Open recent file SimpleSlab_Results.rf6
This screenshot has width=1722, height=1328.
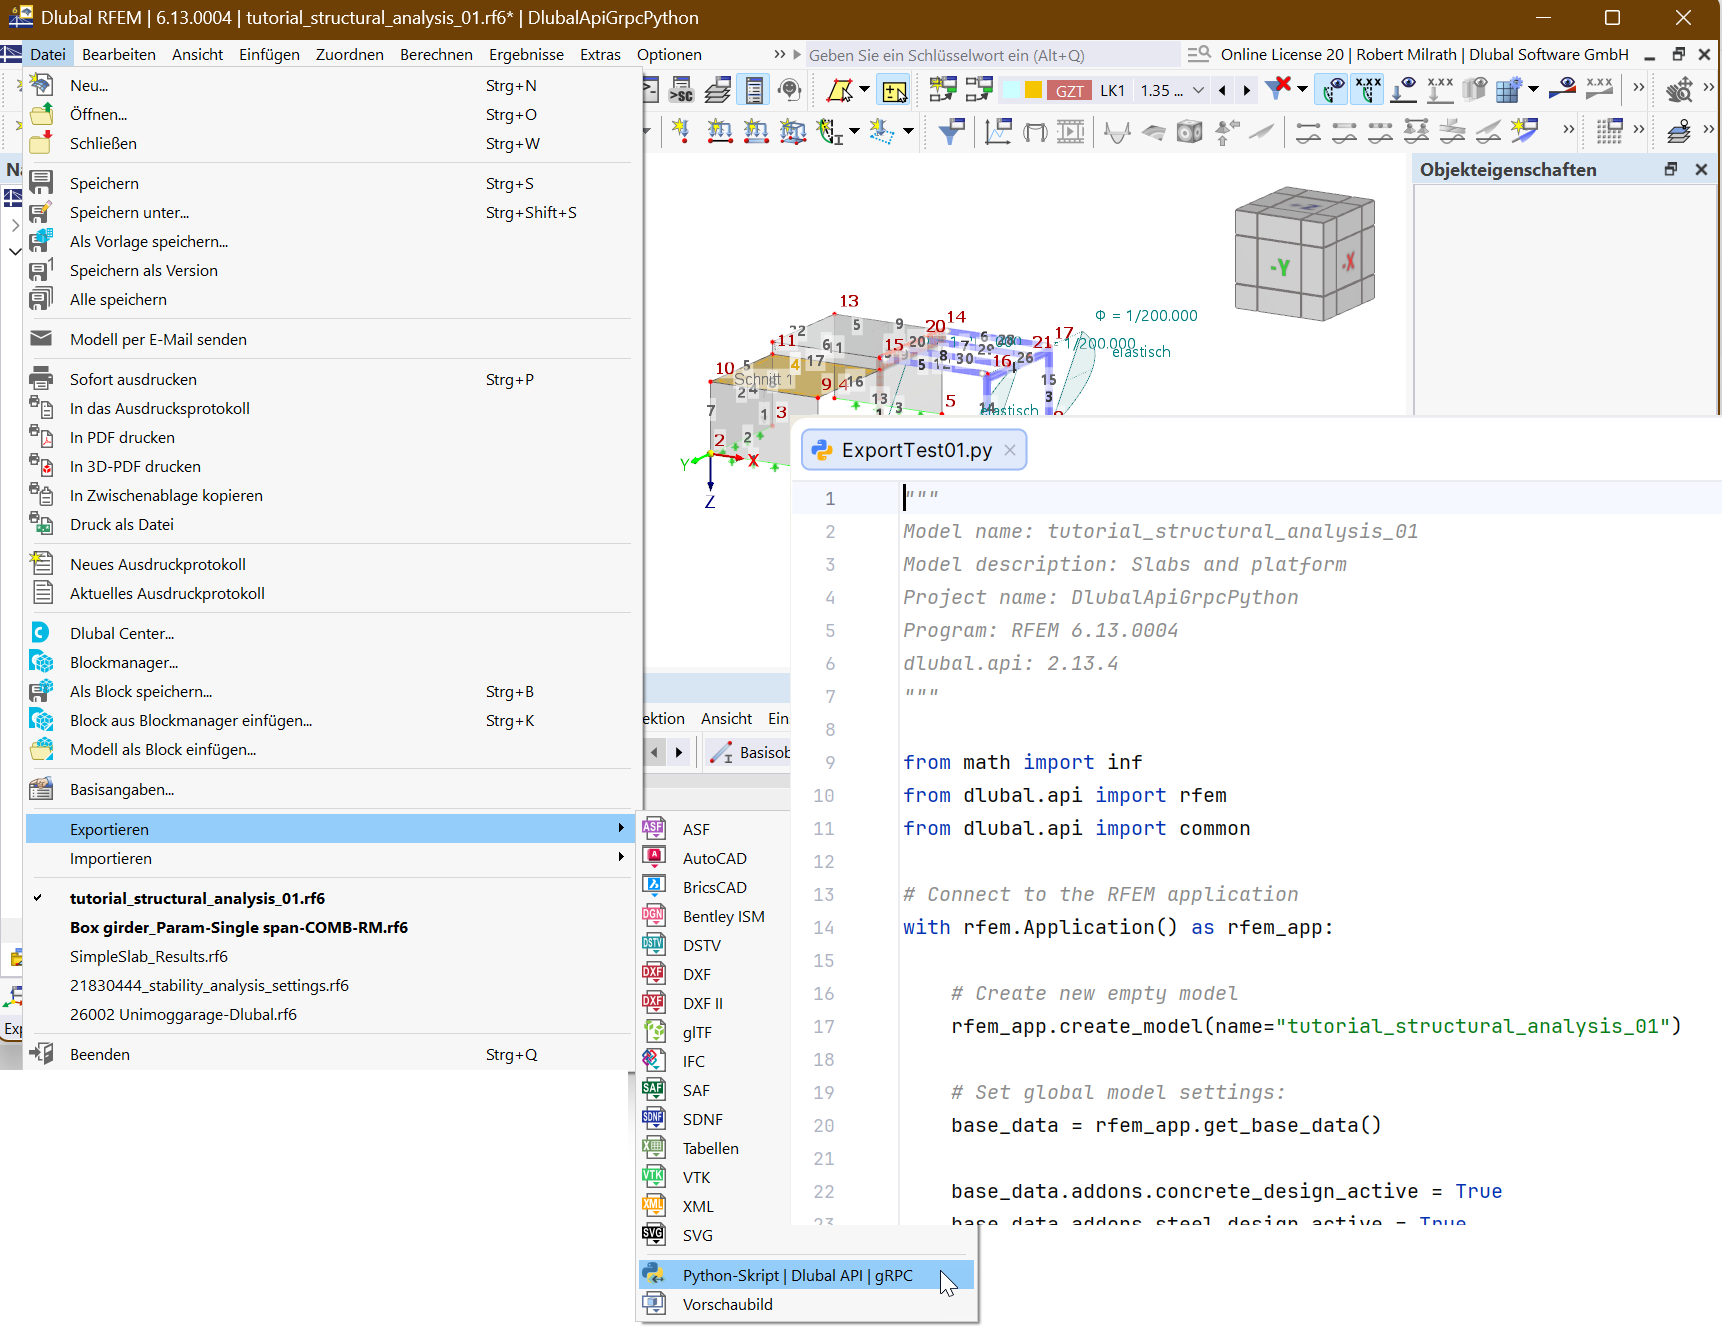pyautogui.click(x=149, y=956)
